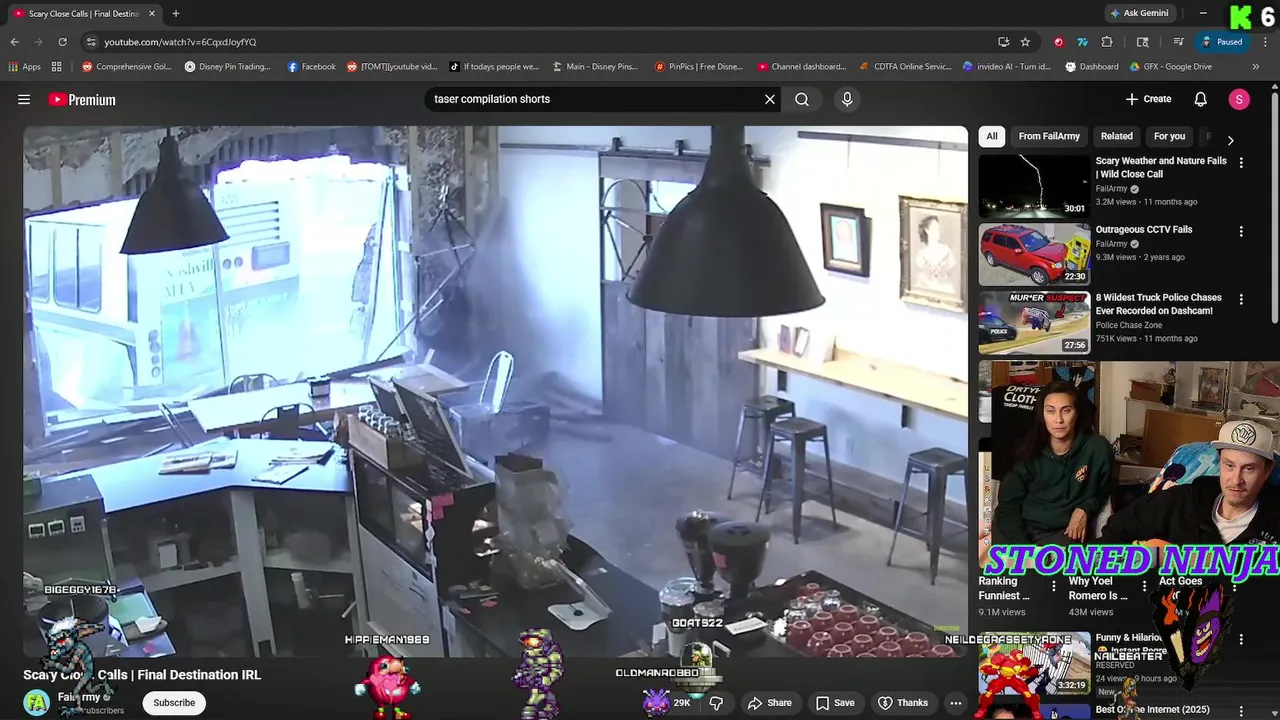Image resolution: width=1280 pixels, height=720 pixels.
Task: Open Funny & Hilarious video thumbnail
Action: point(1034,664)
